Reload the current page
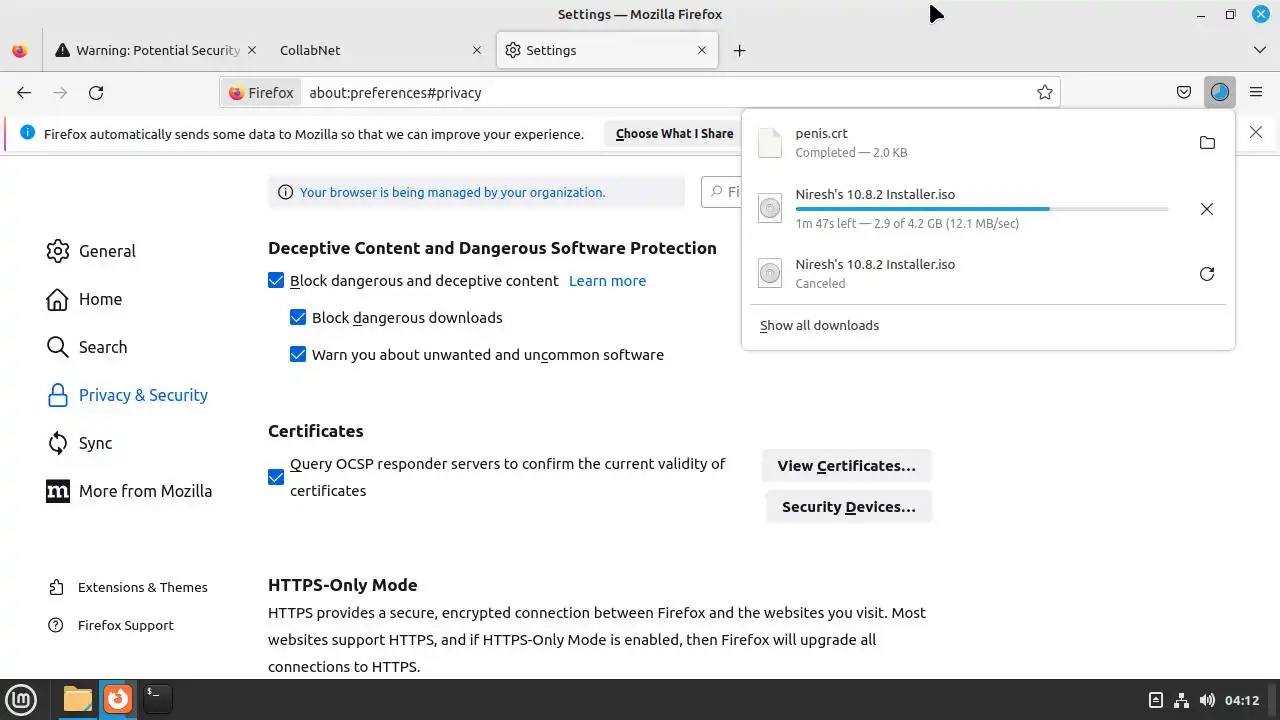The width and height of the screenshot is (1280, 720). pos(96,92)
